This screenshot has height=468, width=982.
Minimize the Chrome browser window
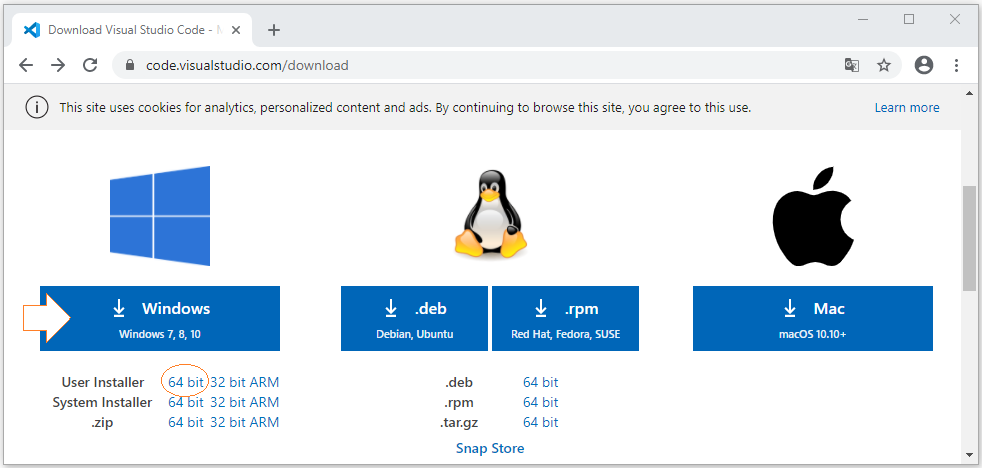tap(864, 20)
